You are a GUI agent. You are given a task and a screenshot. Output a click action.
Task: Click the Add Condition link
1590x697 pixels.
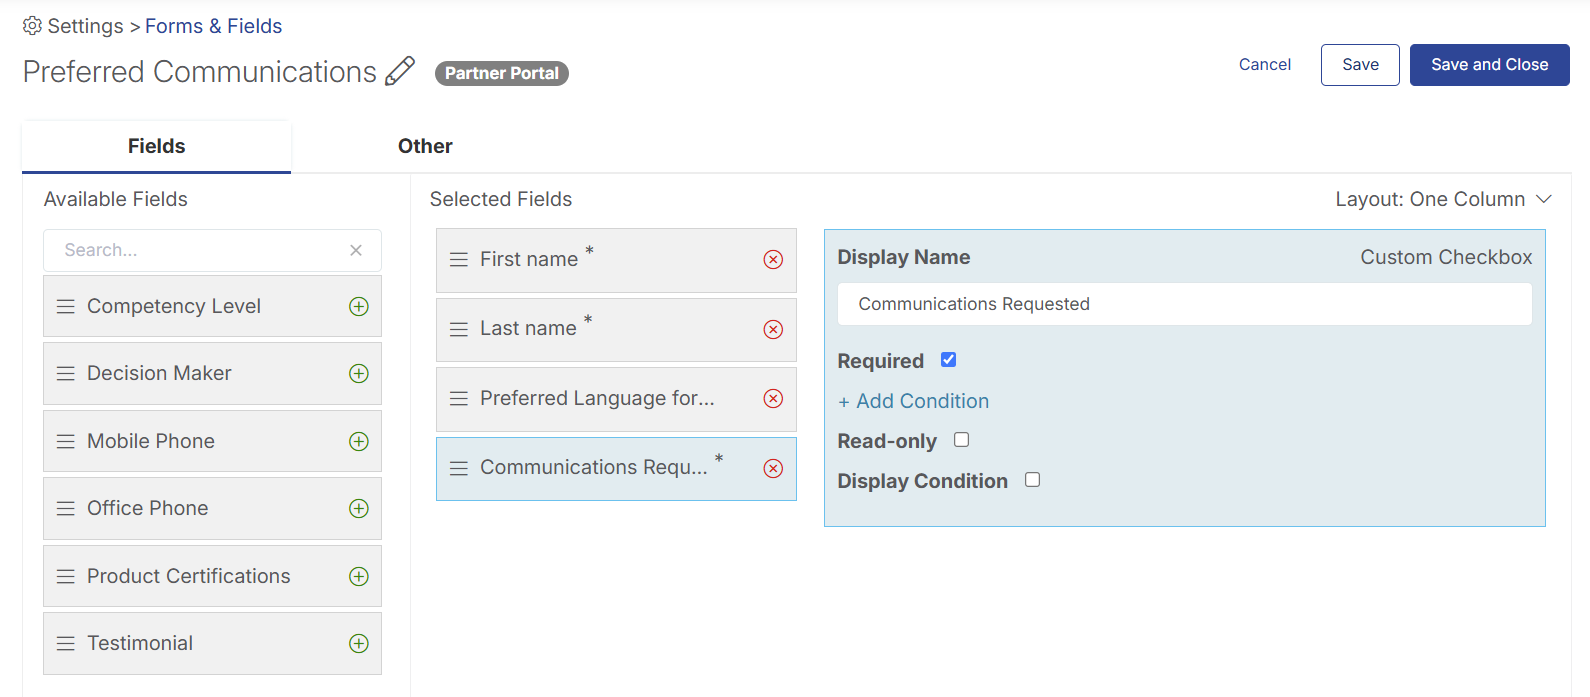click(x=914, y=402)
